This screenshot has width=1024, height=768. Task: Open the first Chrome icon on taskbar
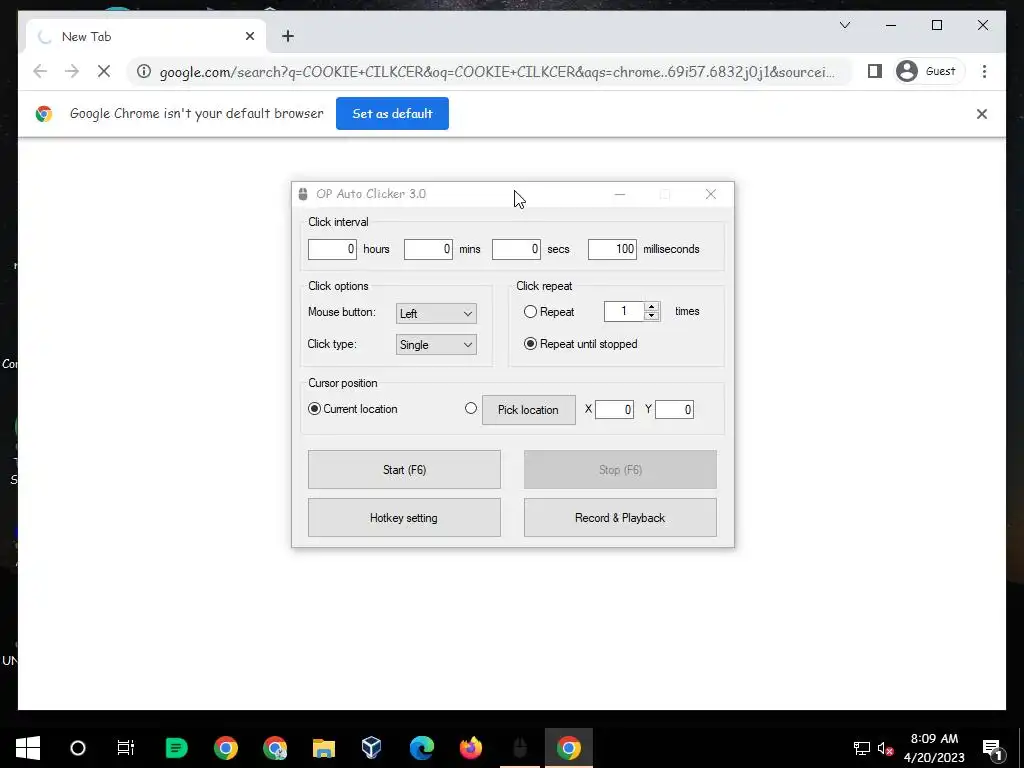(x=226, y=748)
